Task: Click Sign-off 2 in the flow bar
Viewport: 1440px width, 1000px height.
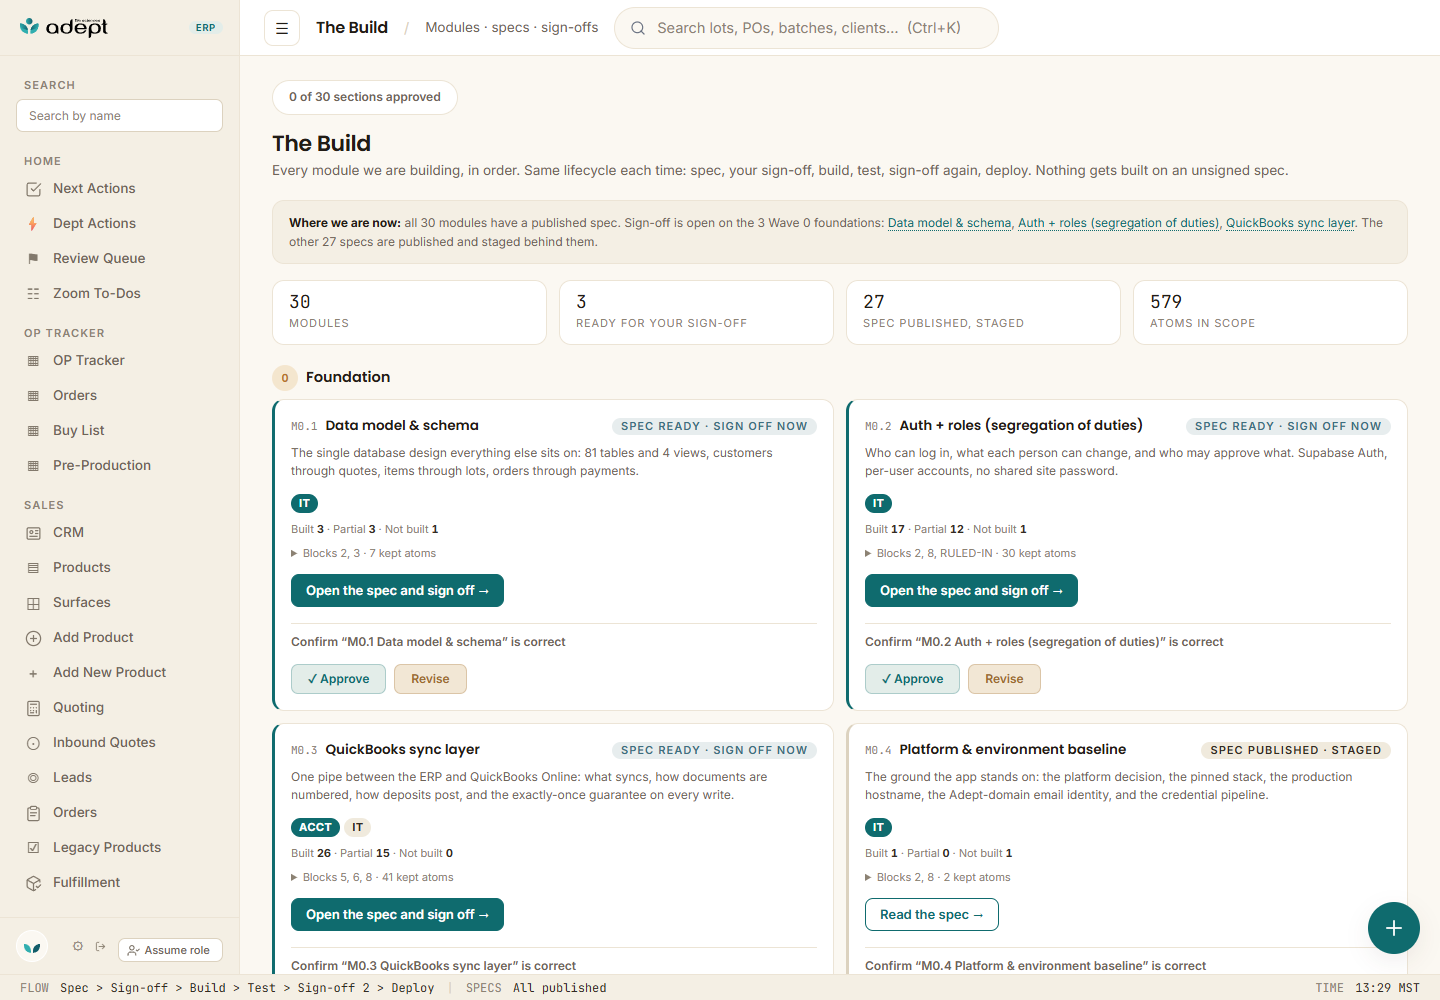Action: tap(333, 988)
